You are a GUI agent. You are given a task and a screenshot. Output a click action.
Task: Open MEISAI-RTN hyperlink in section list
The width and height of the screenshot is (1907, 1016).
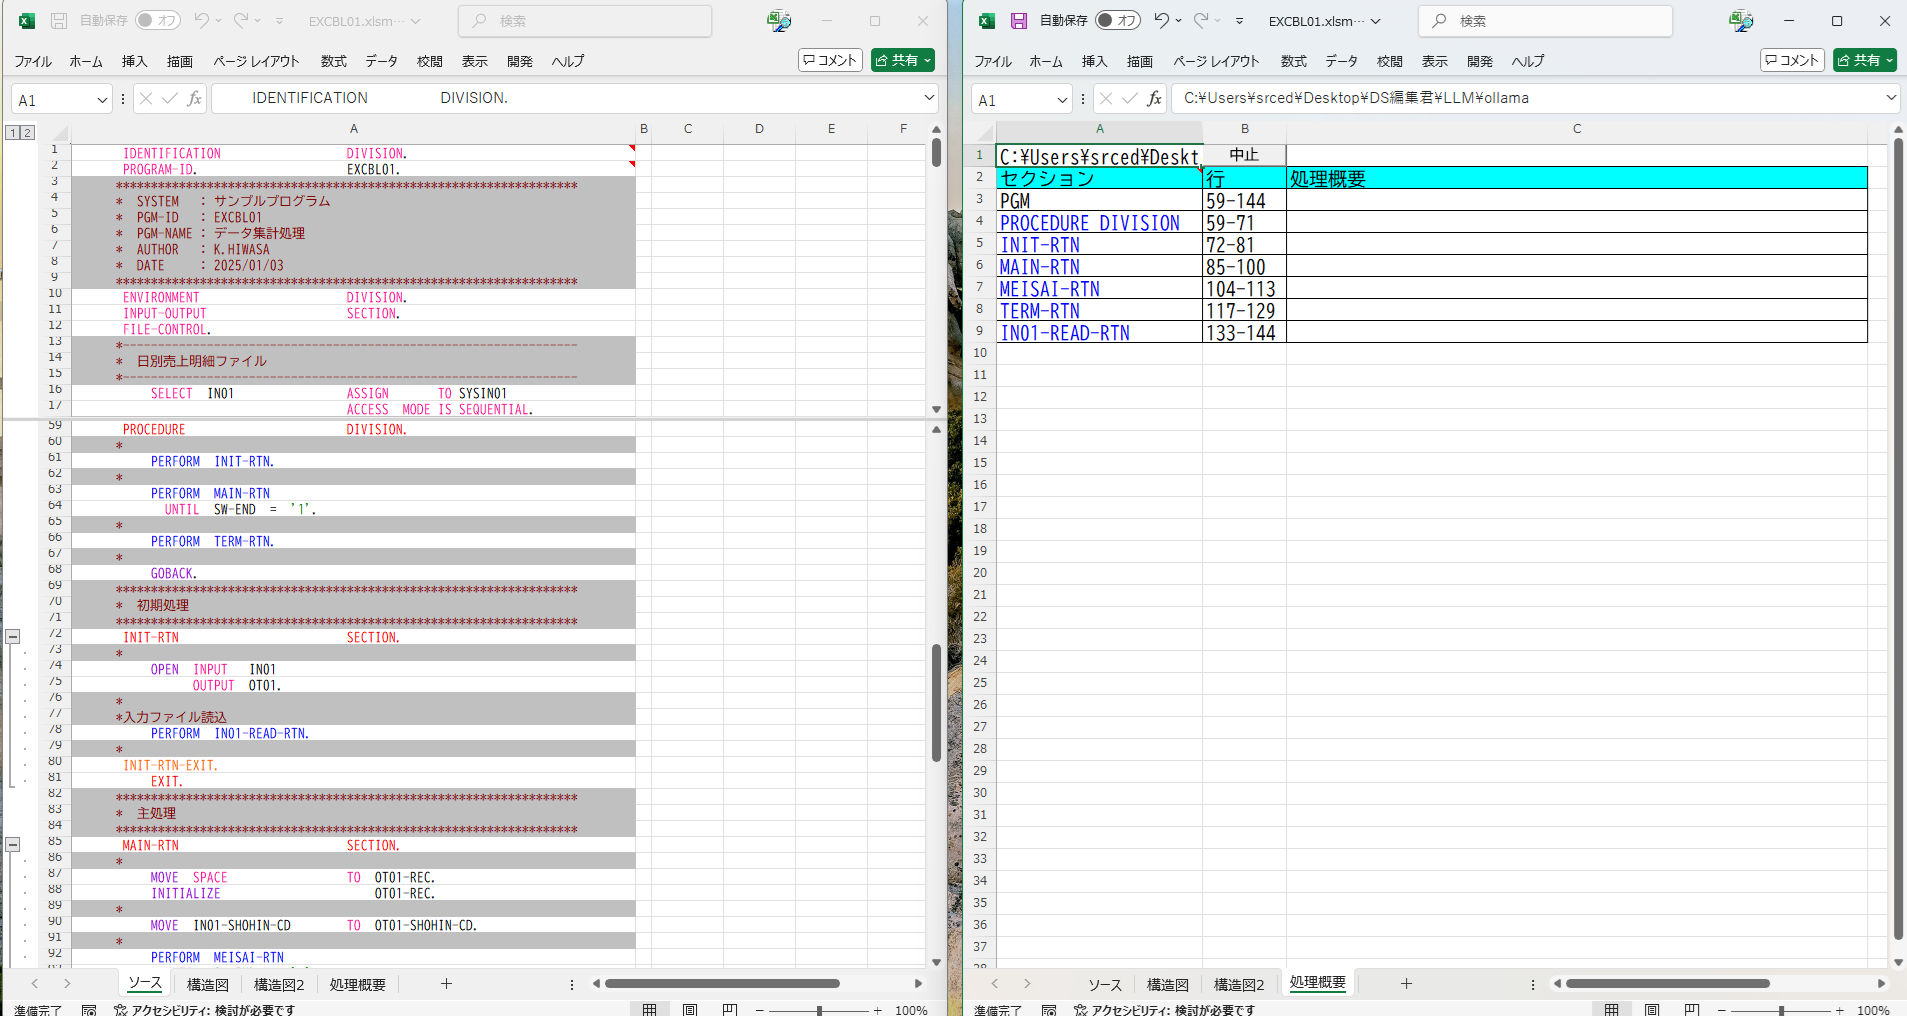pos(1049,289)
